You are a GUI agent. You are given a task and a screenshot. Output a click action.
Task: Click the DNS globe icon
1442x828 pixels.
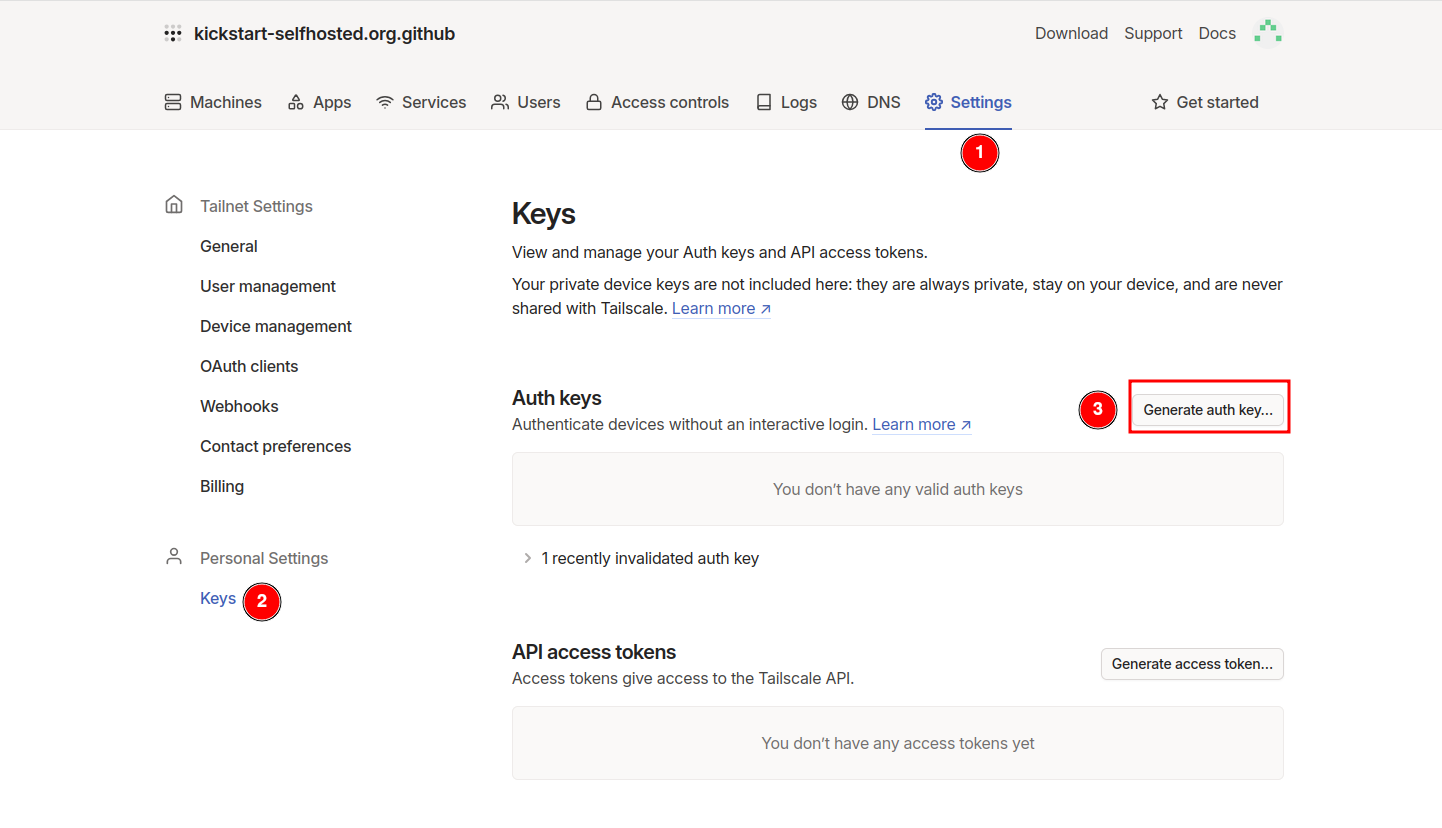850,102
